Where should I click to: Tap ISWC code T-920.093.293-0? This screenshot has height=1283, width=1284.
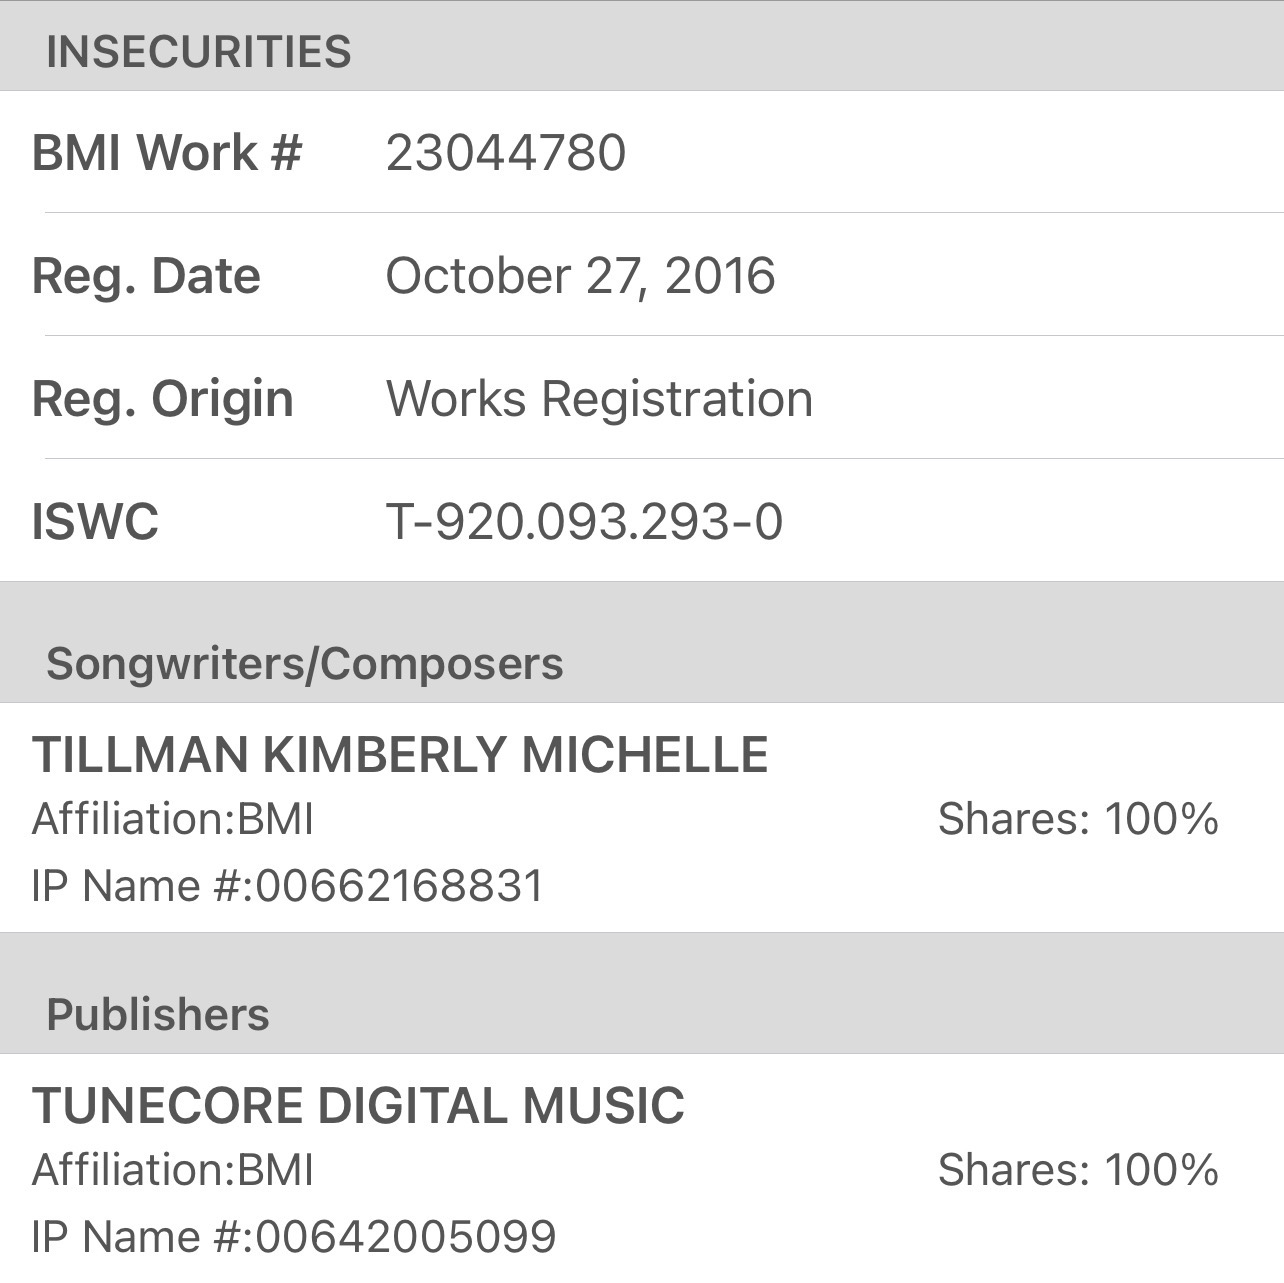point(584,522)
